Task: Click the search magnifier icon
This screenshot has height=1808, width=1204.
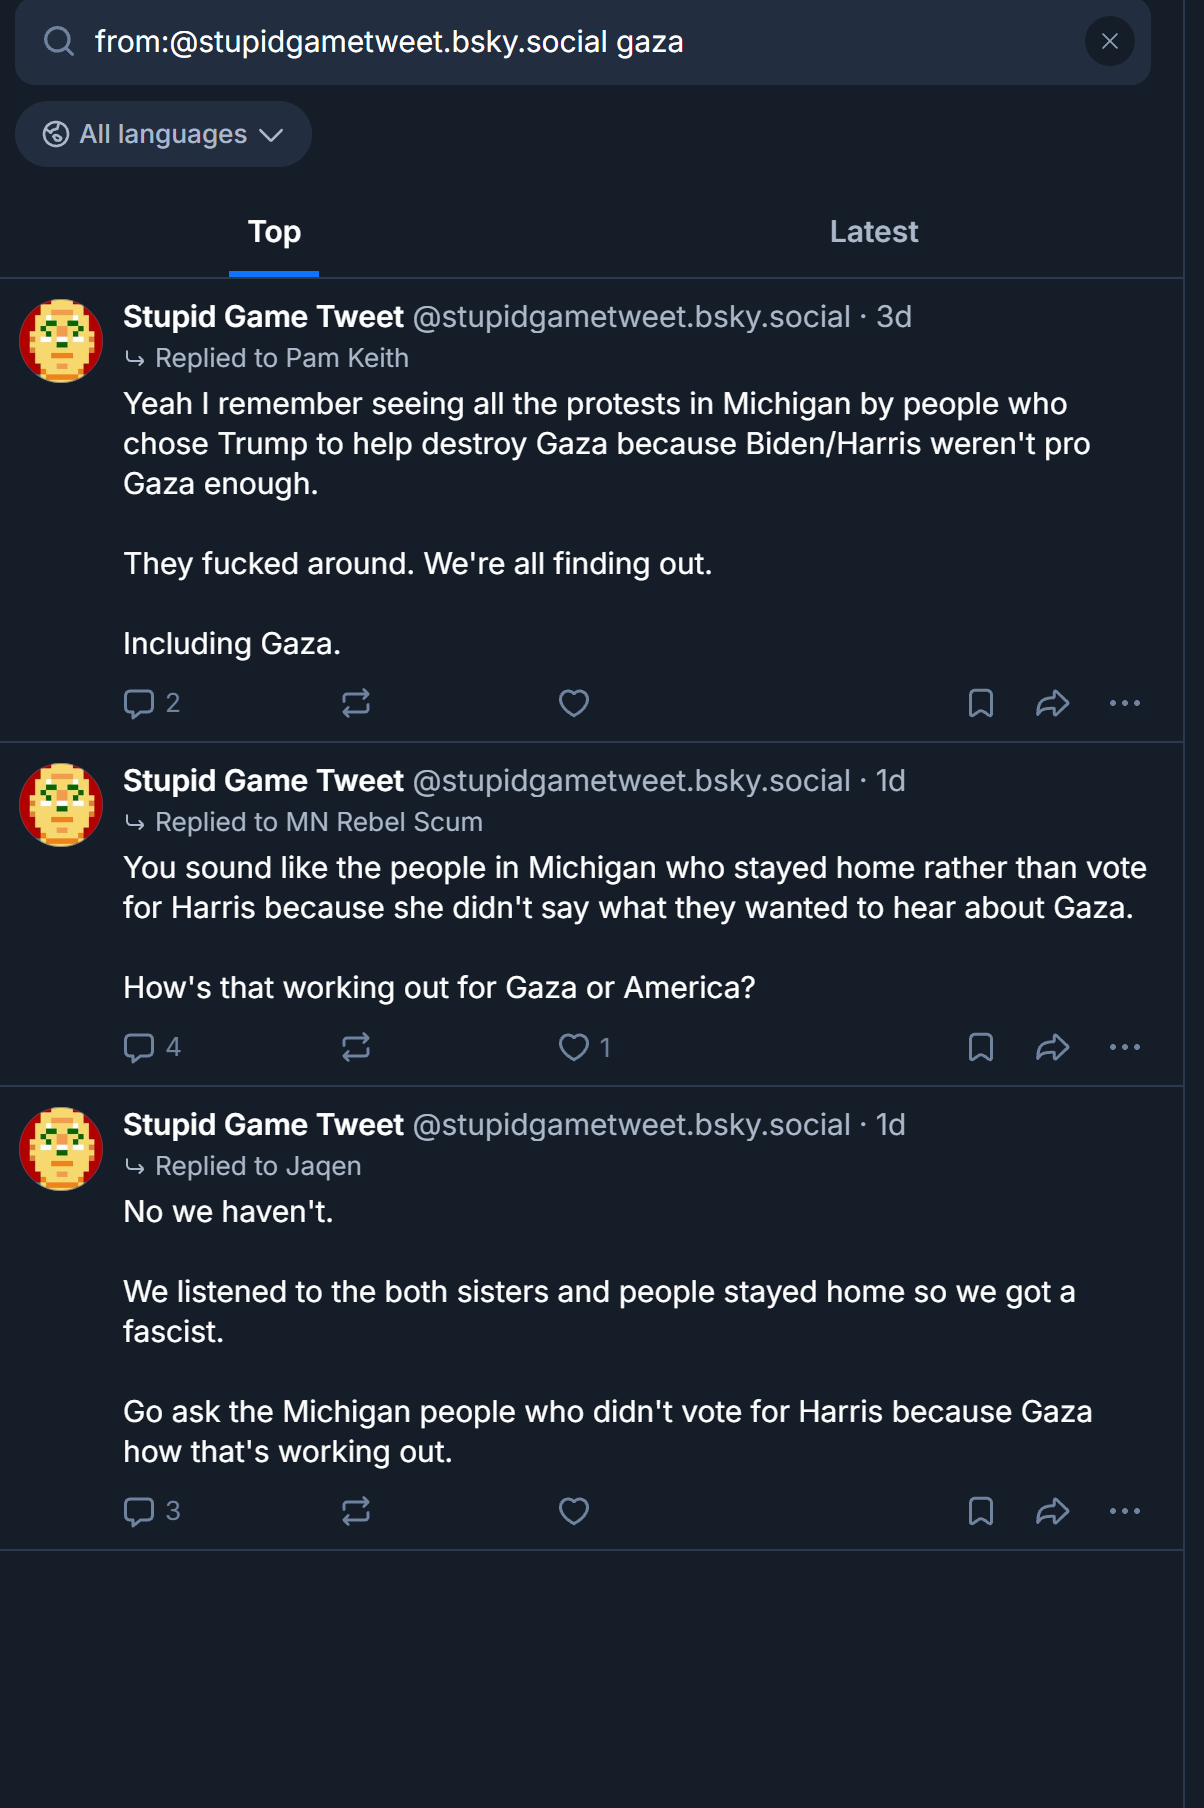Action: point(59,42)
